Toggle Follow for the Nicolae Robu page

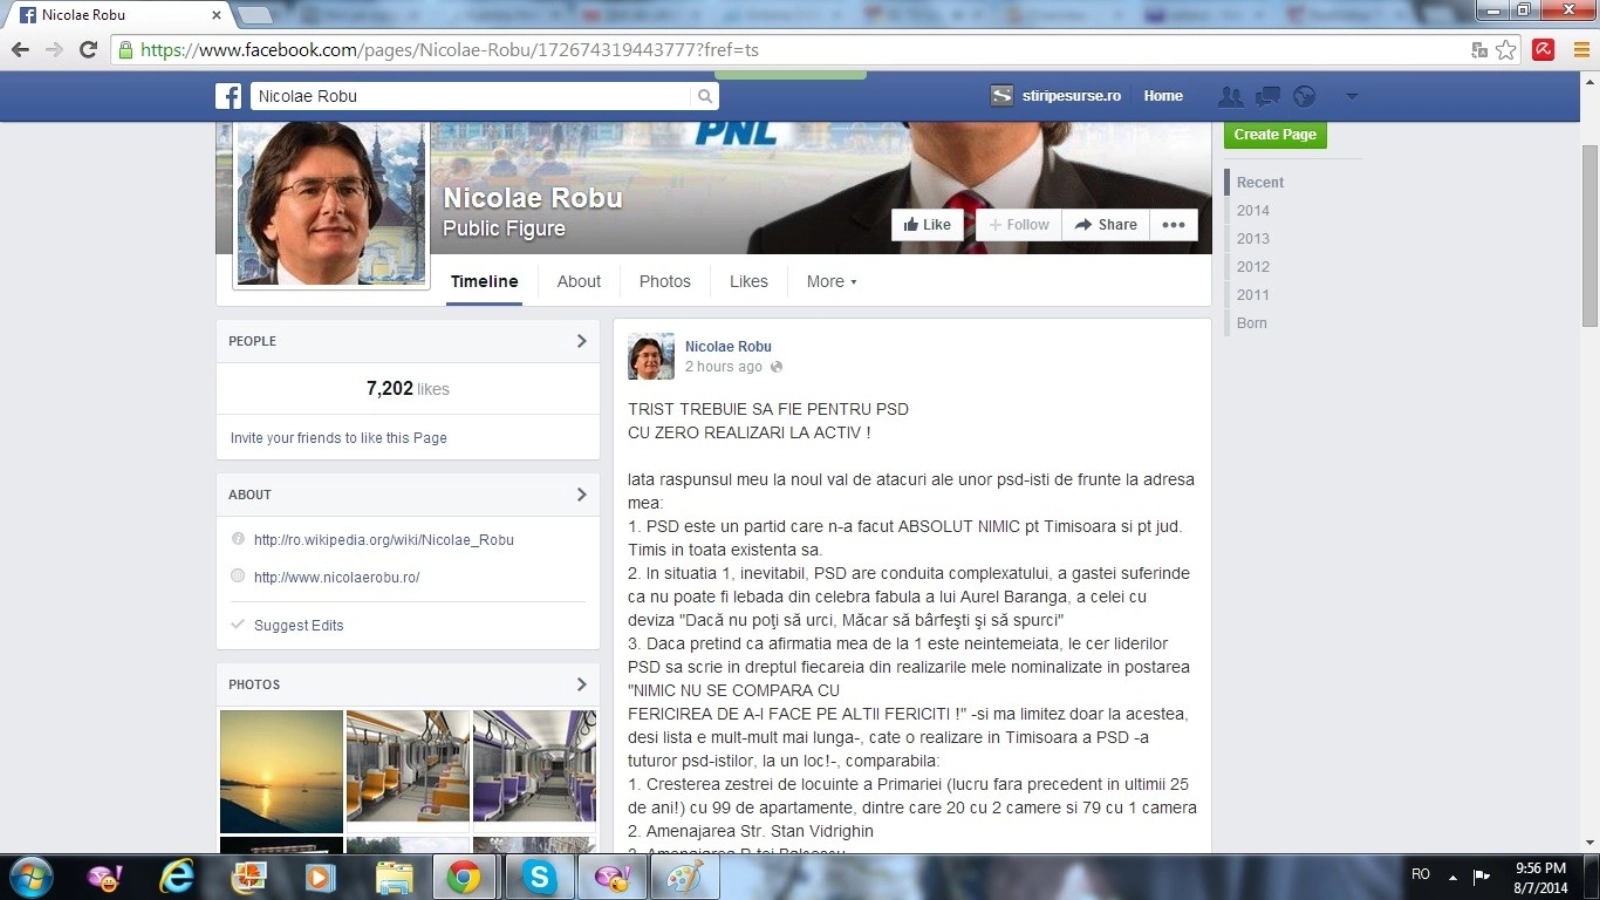(1019, 225)
